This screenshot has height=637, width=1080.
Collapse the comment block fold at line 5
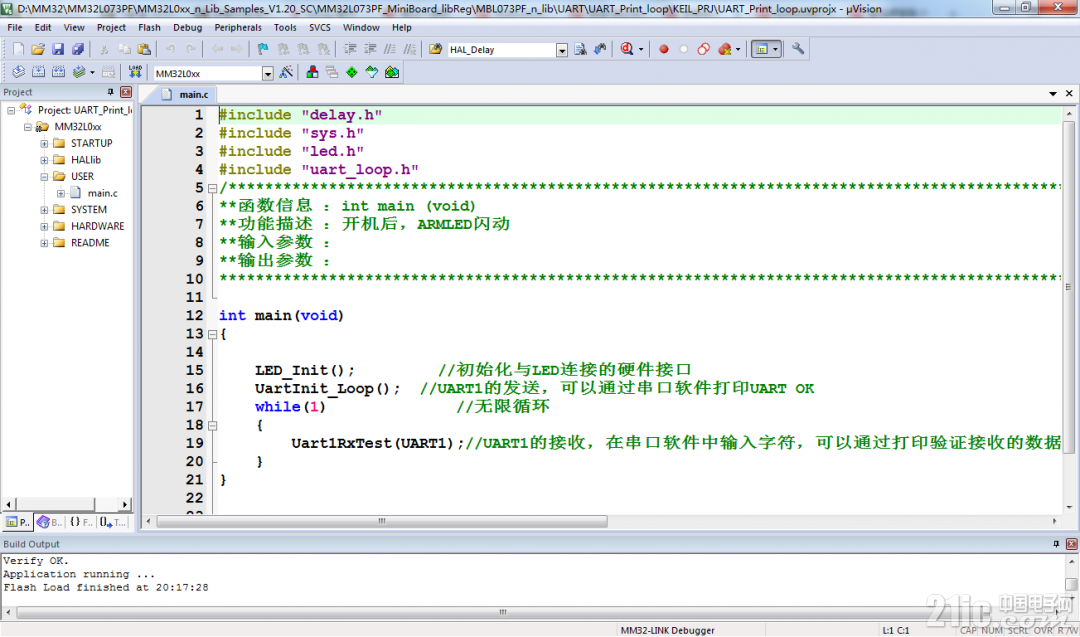(213, 188)
